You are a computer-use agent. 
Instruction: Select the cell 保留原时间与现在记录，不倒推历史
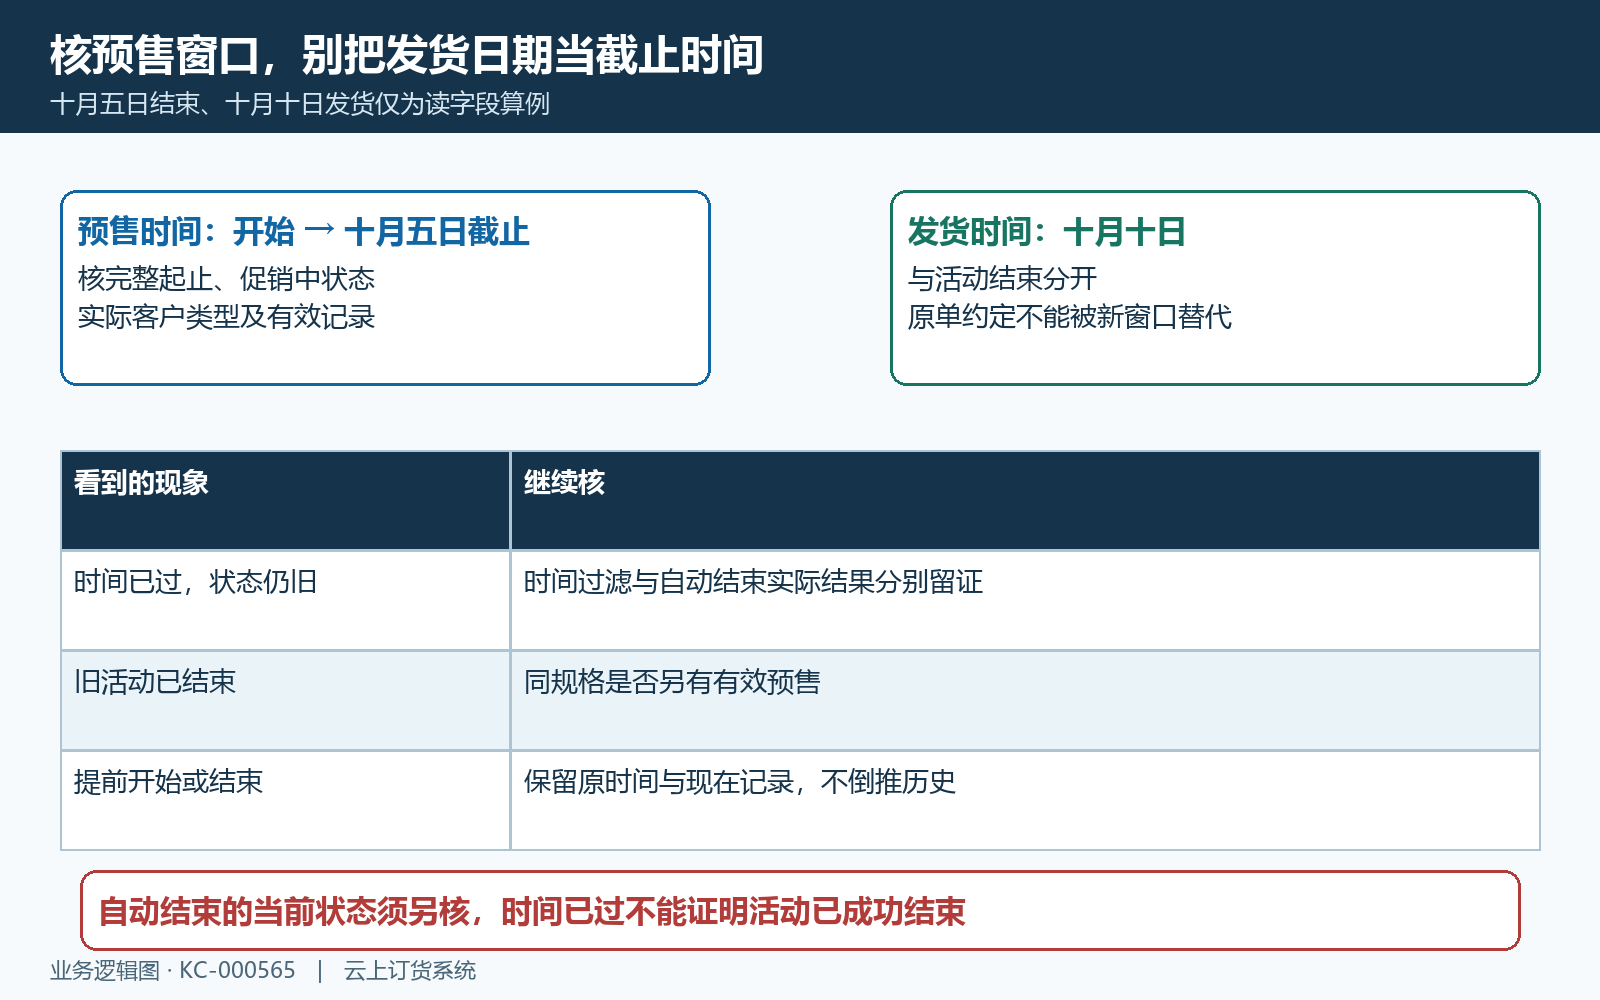[1025, 800]
